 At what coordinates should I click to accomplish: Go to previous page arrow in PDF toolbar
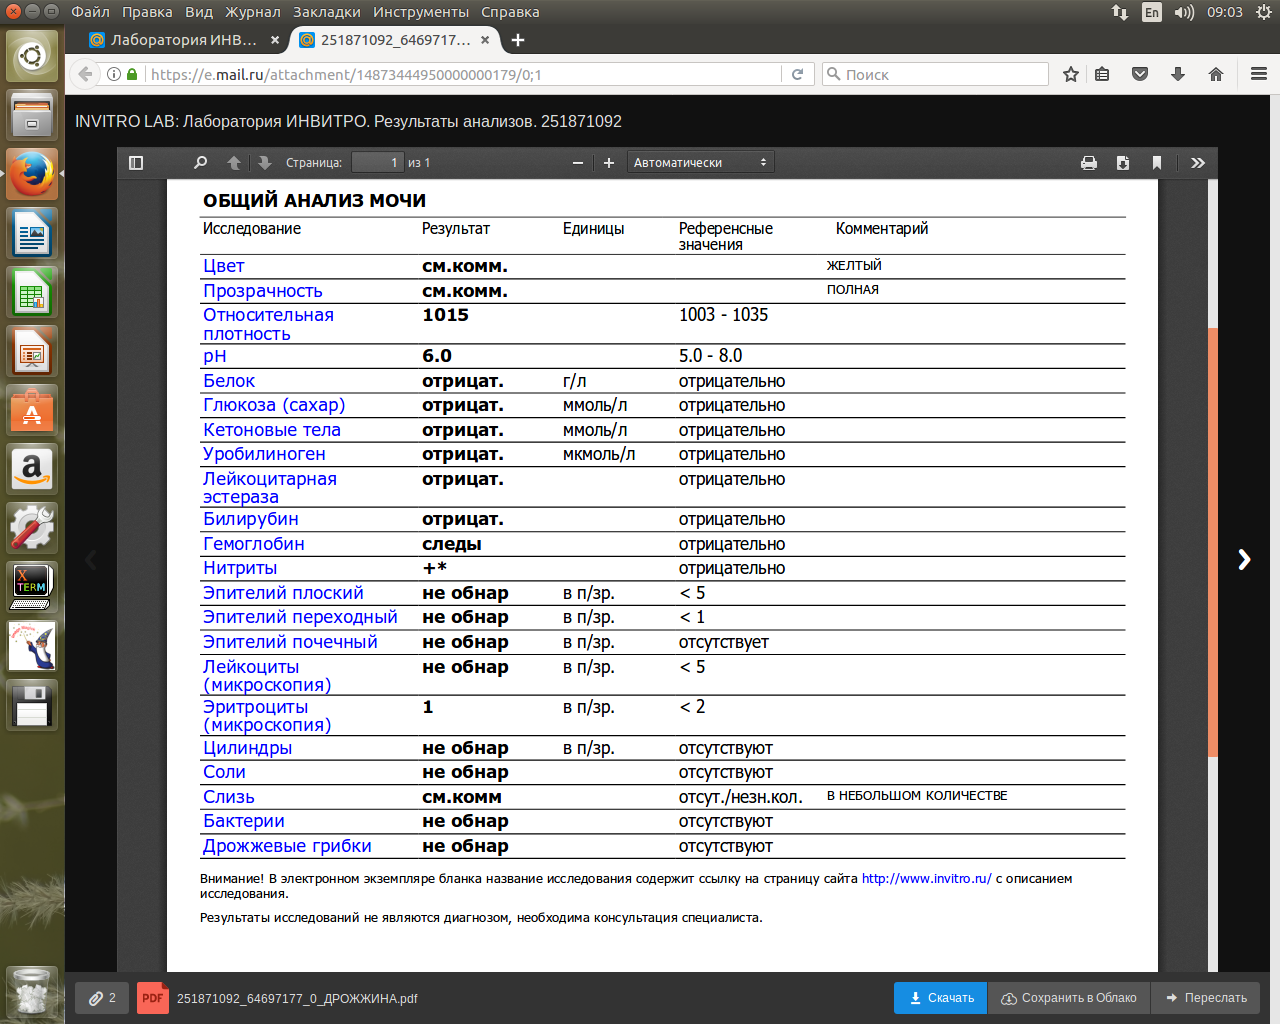click(x=234, y=163)
